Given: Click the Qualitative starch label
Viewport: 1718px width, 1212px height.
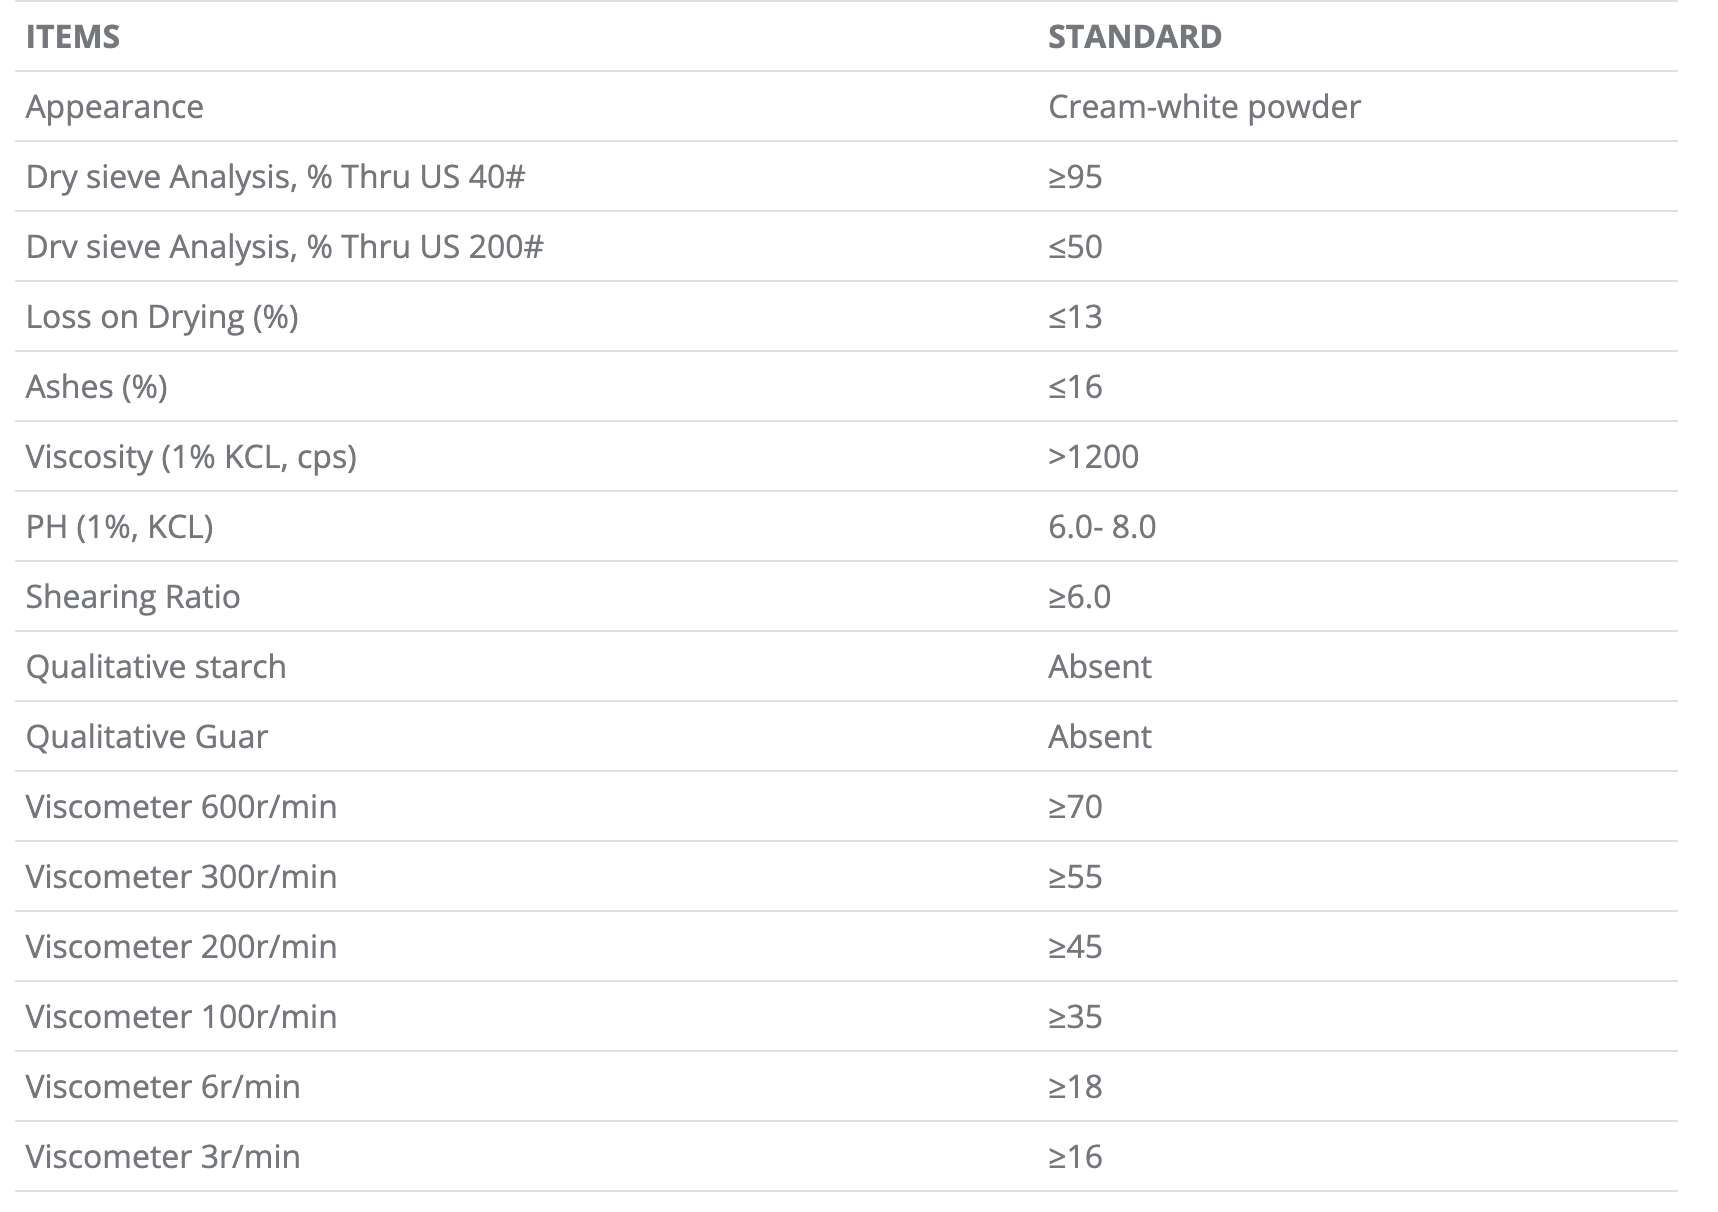Looking at the screenshot, I should pyautogui.click(x=156, y=667).
